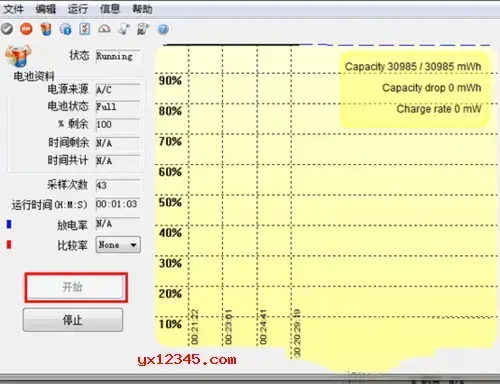Click the system info icon with blue badge

[x=66, y=29]
